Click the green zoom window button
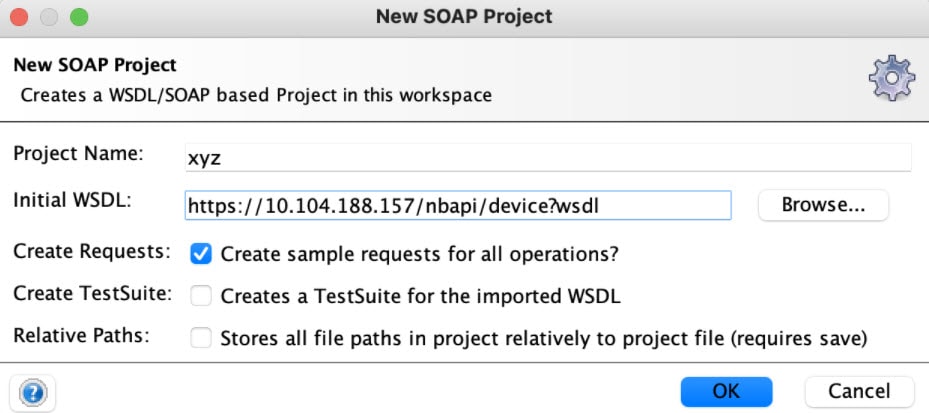 [79, 17]
